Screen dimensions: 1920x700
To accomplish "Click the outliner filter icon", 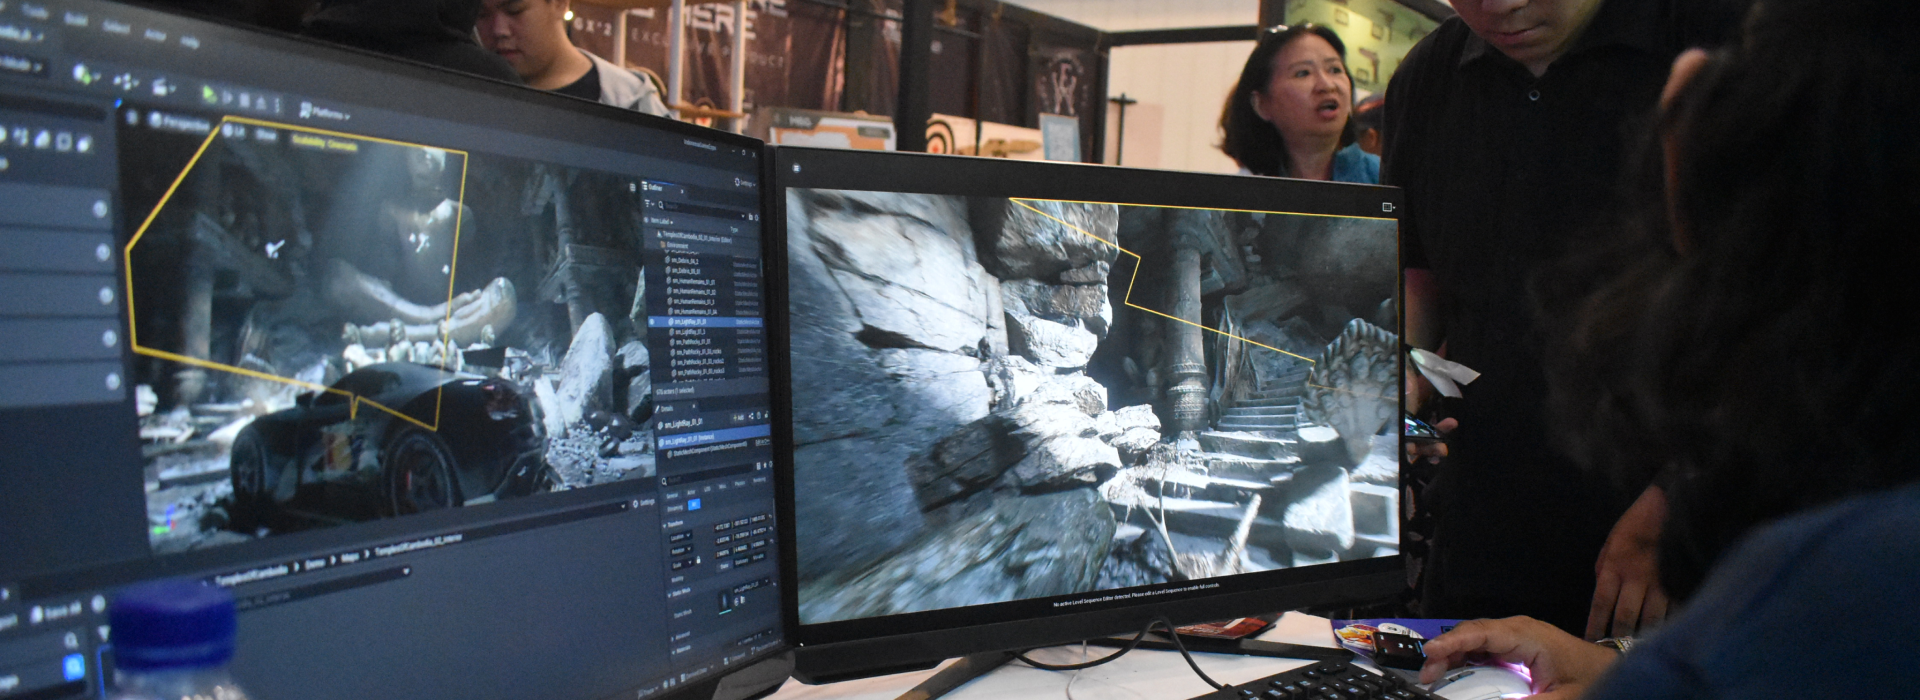I will (x=648, y=204).
